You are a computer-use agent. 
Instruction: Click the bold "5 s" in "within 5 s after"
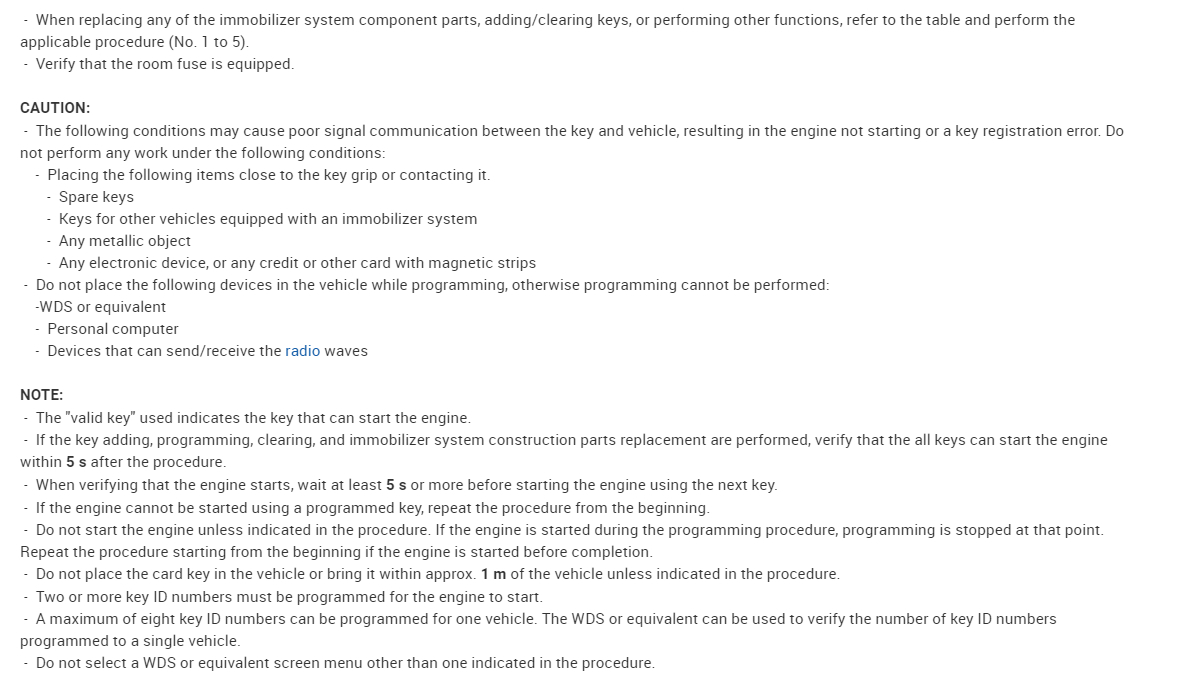pyautogui.click(x=76, y=462)
